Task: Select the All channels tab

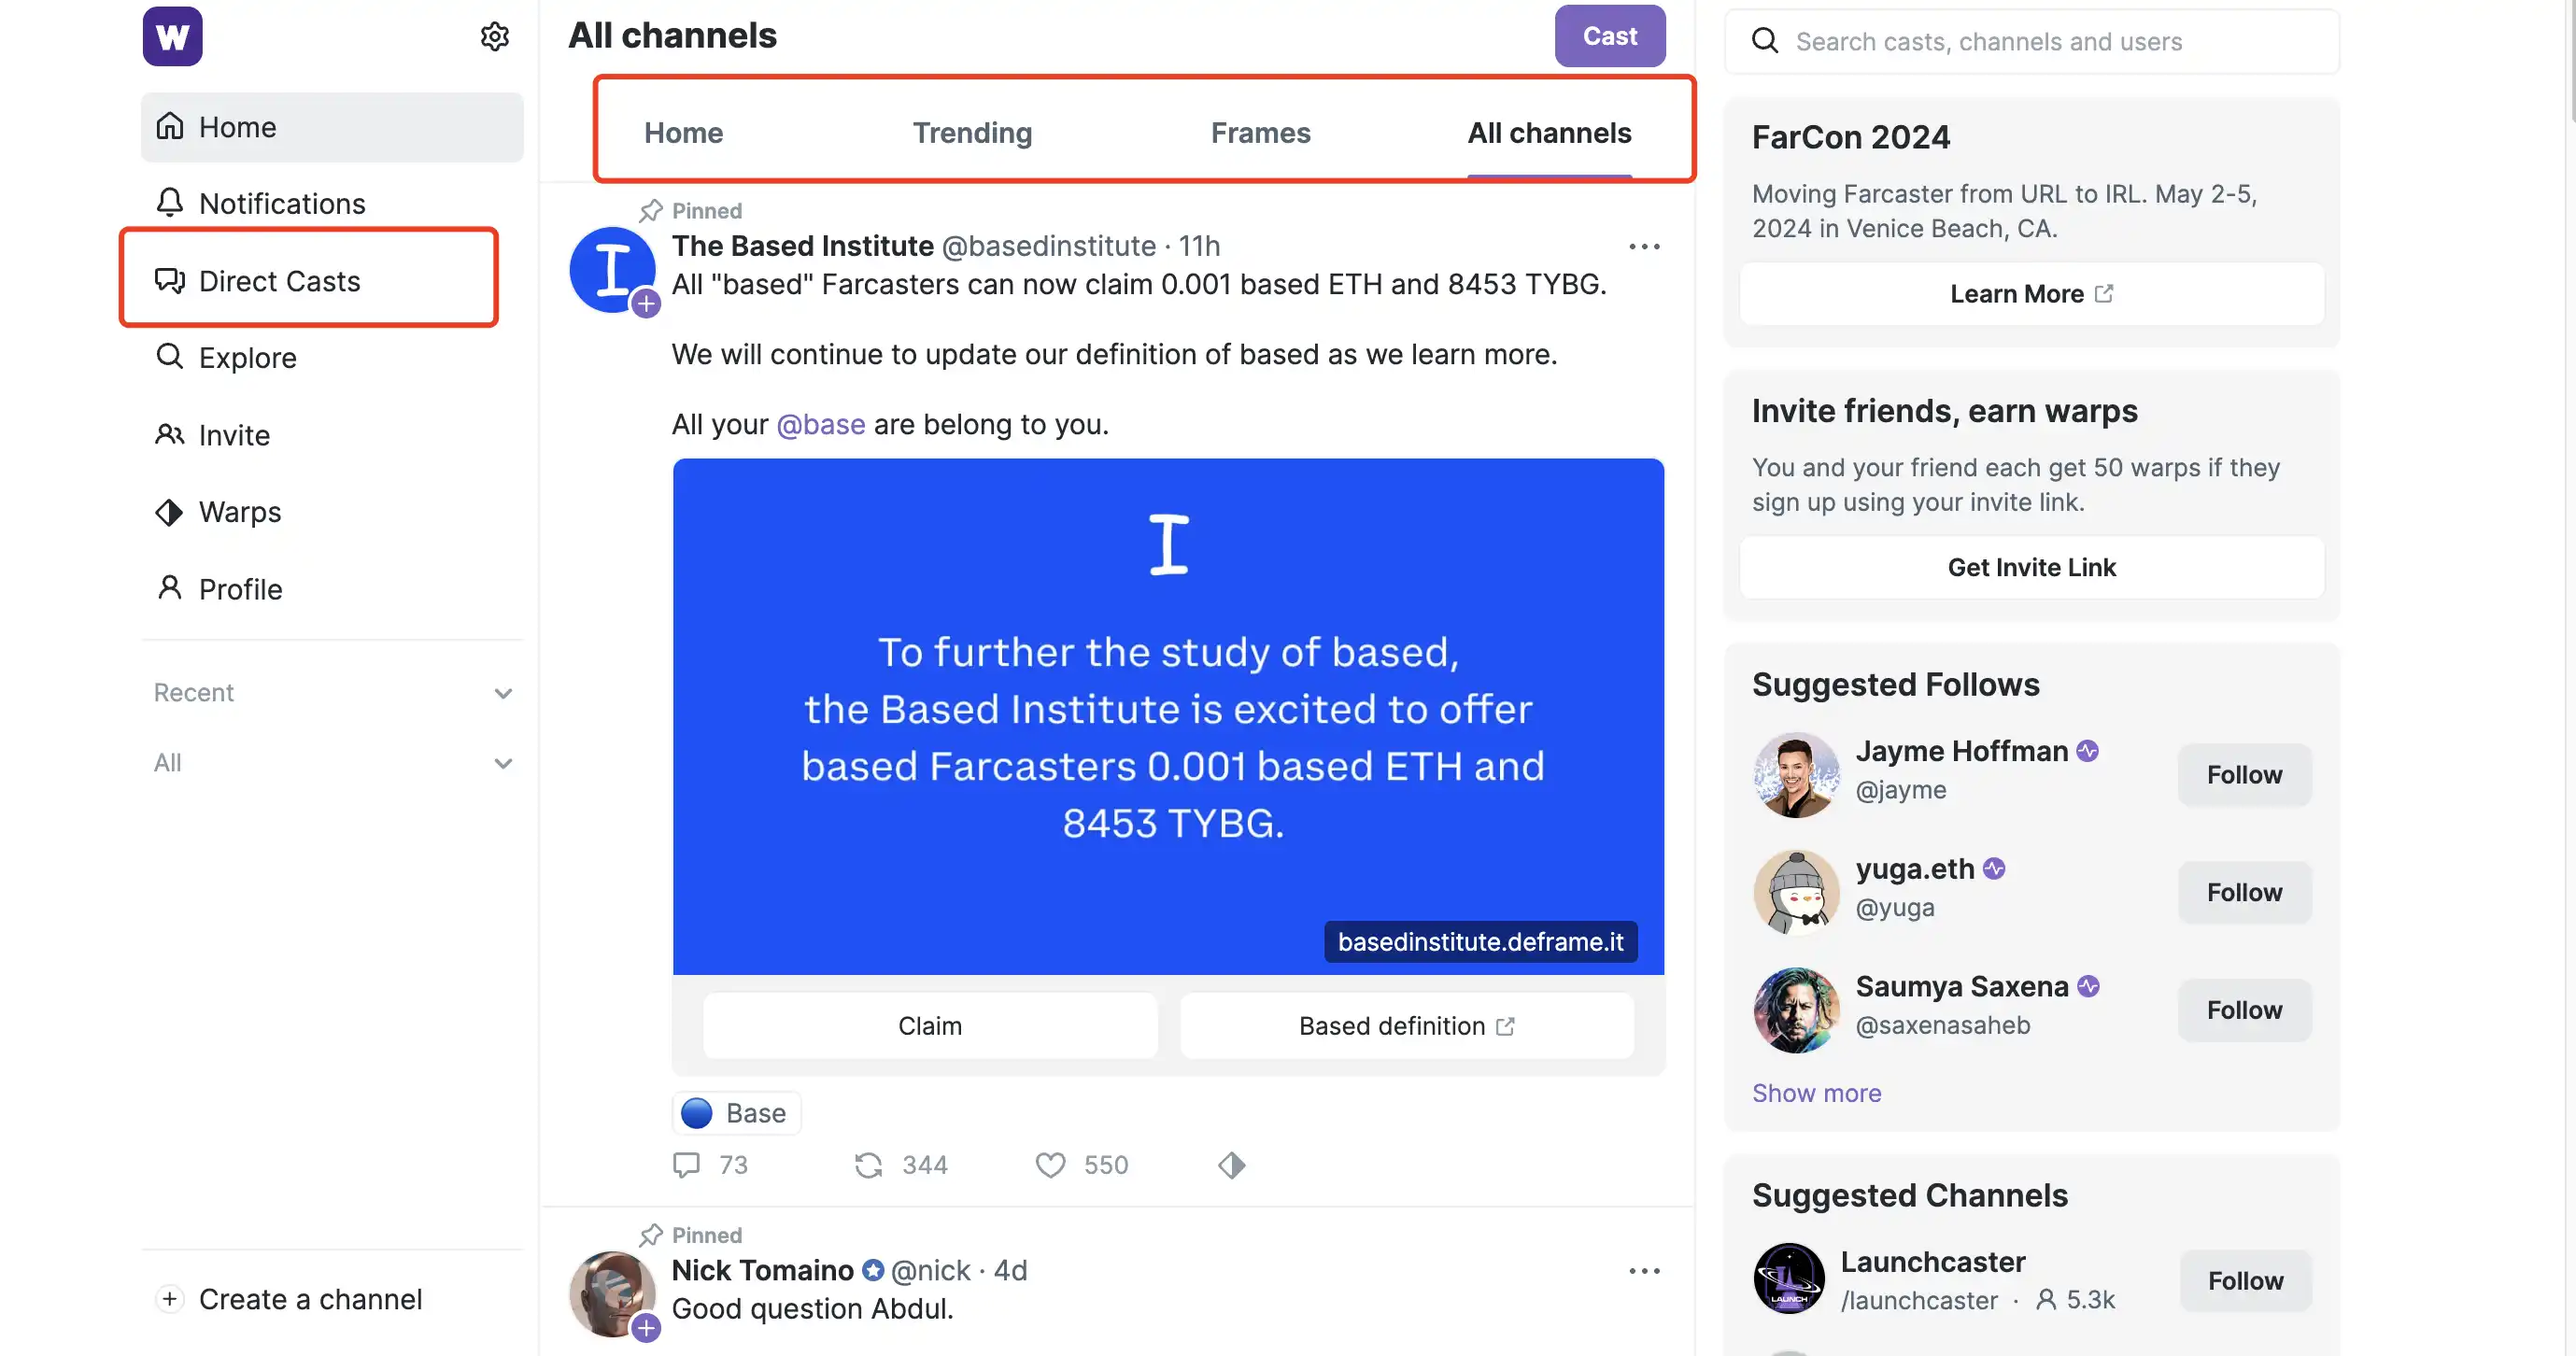Action: coord(1549,131)
